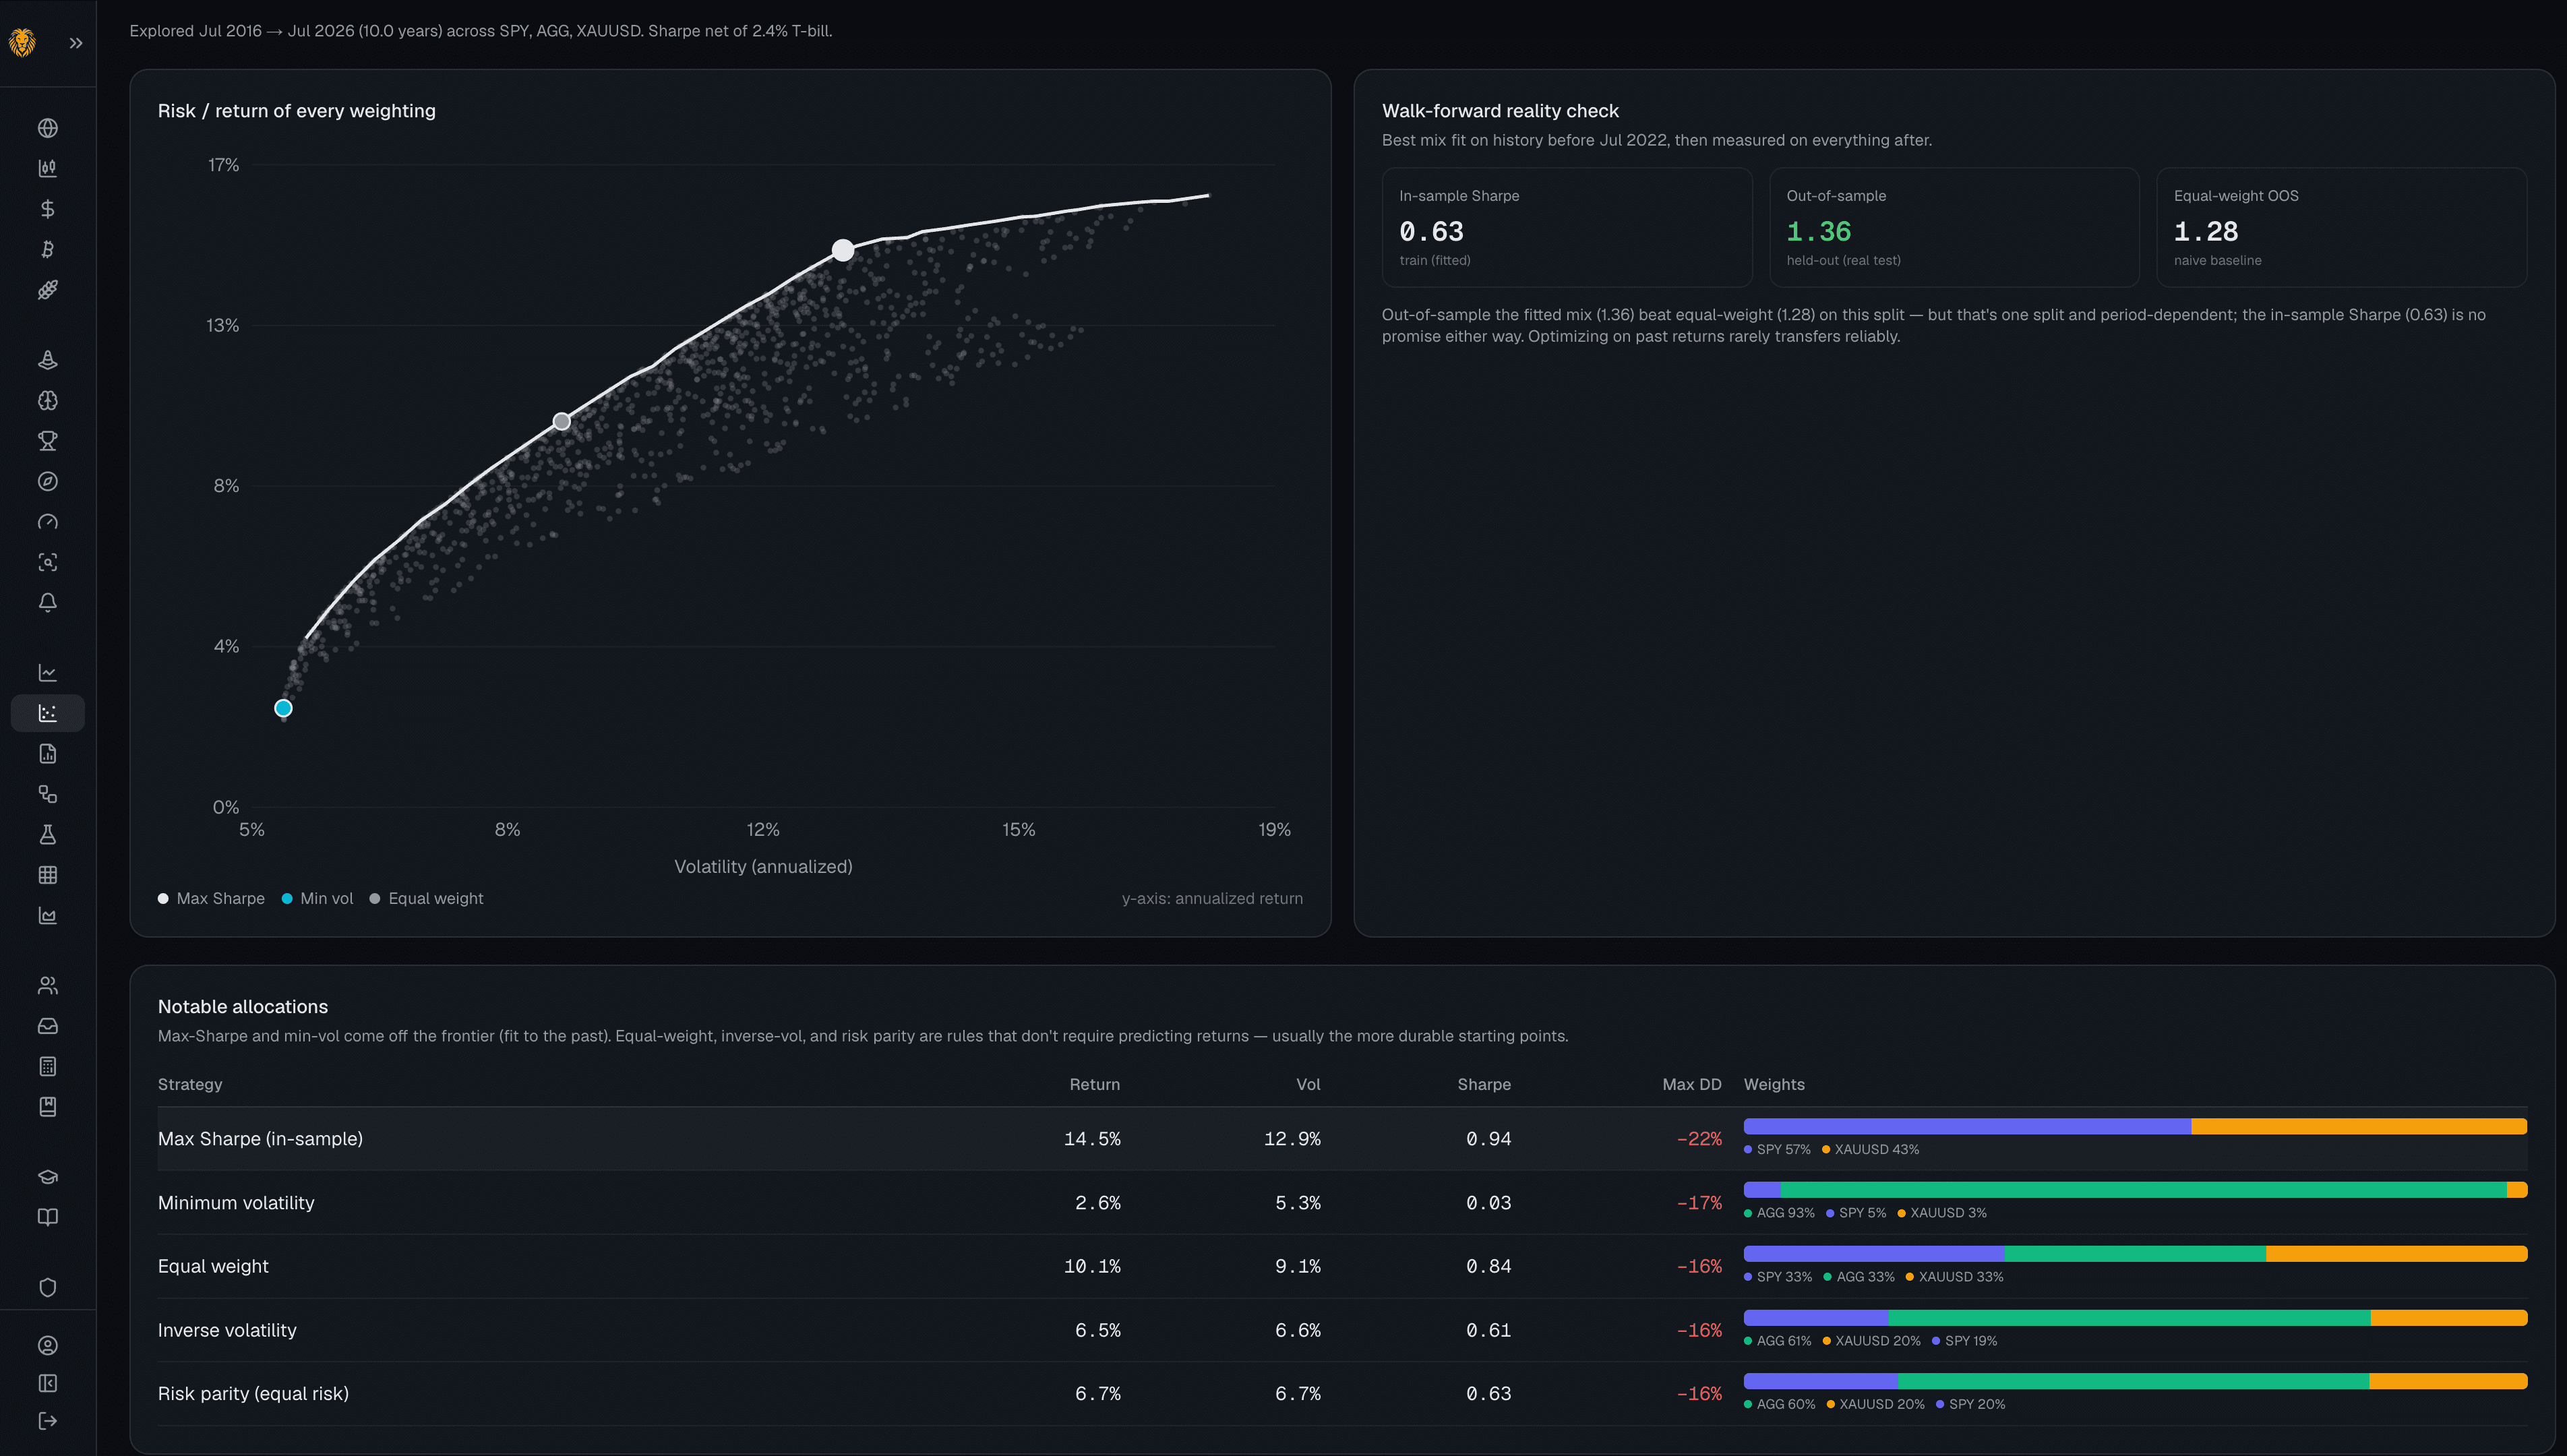Click the Equal-weight OOS 1.28 card

pyautogui.click(x=2341, y=228)
